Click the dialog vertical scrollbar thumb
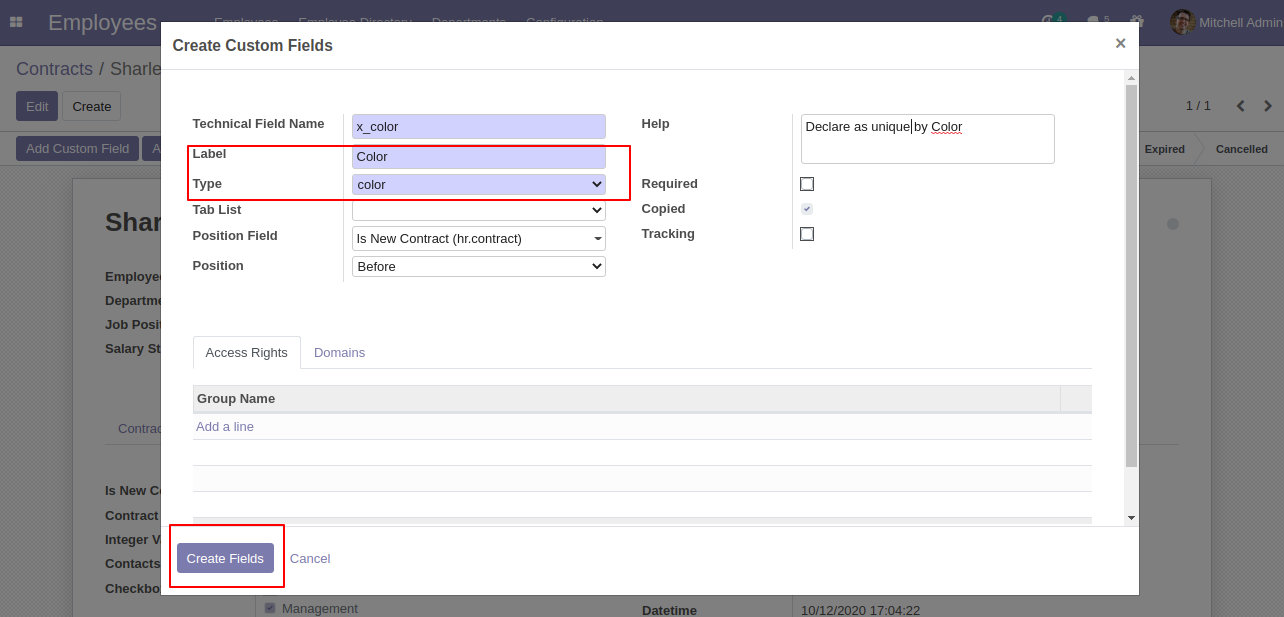 coord(1131,275)
